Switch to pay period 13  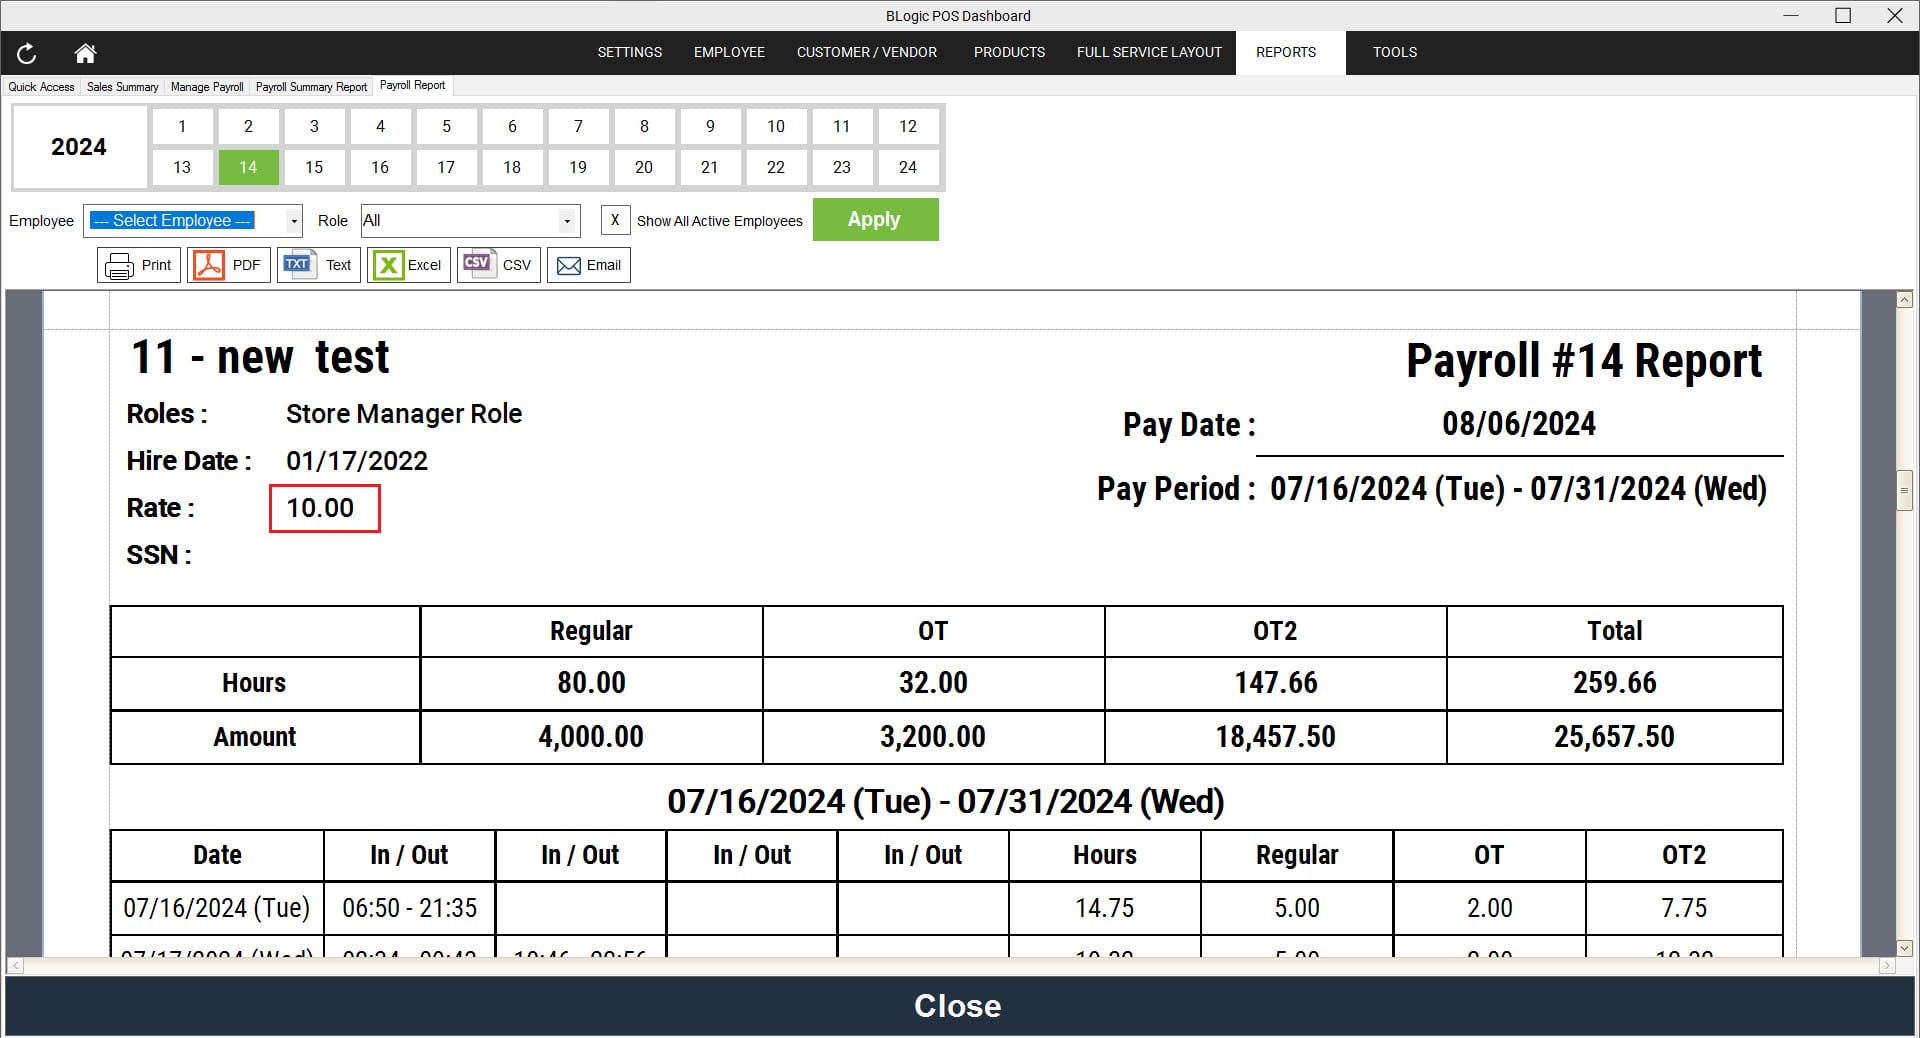point(182,167)
